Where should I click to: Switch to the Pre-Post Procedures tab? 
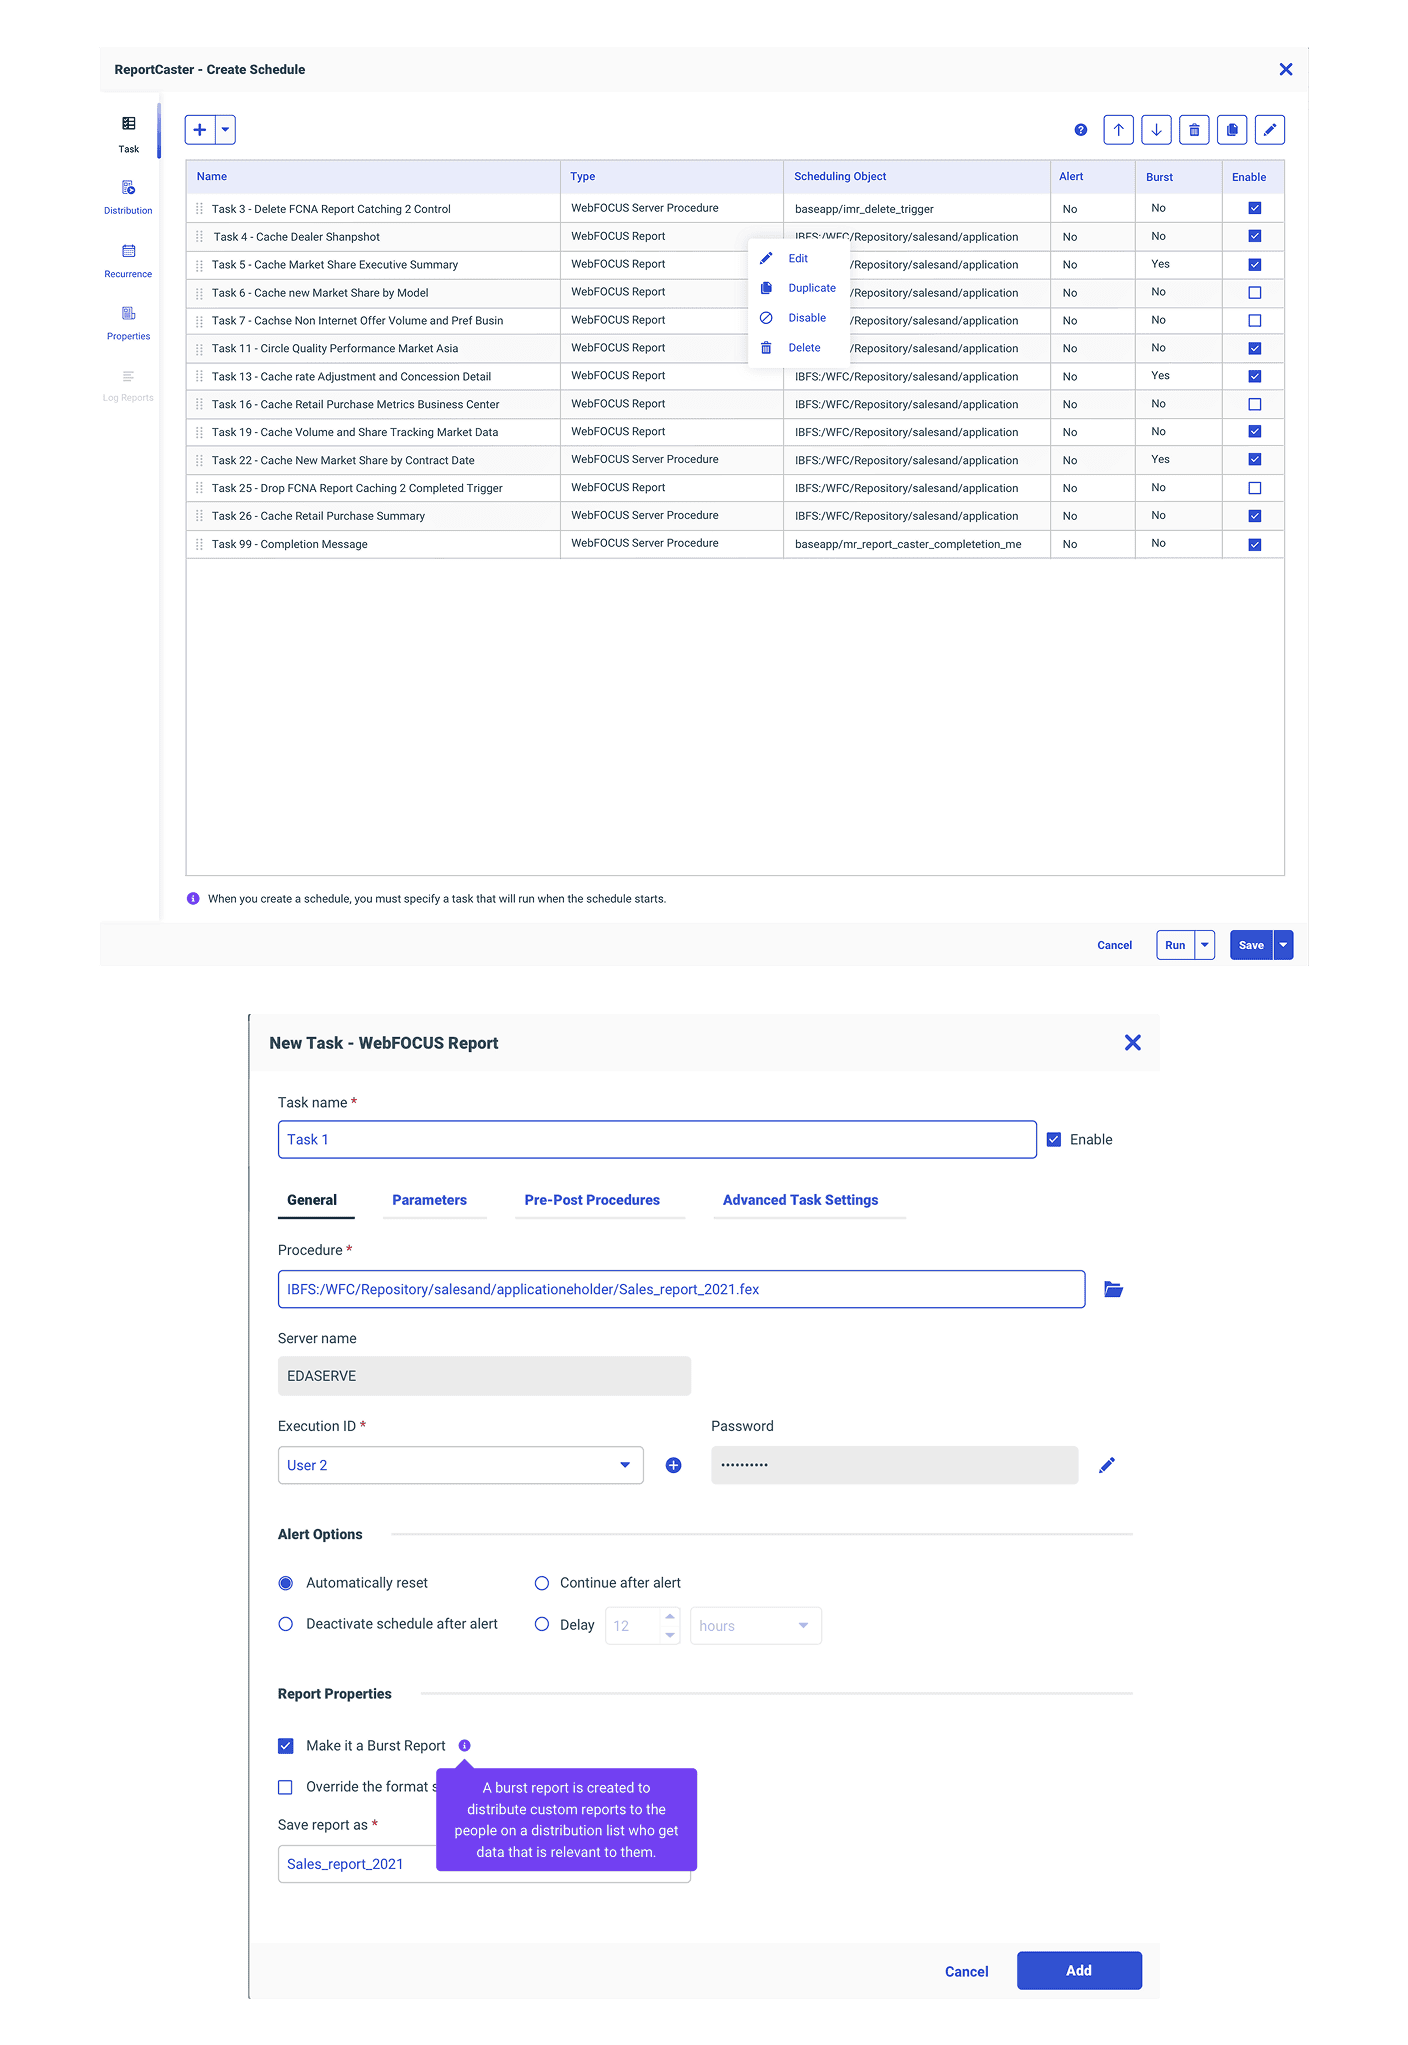[592, 1200]
